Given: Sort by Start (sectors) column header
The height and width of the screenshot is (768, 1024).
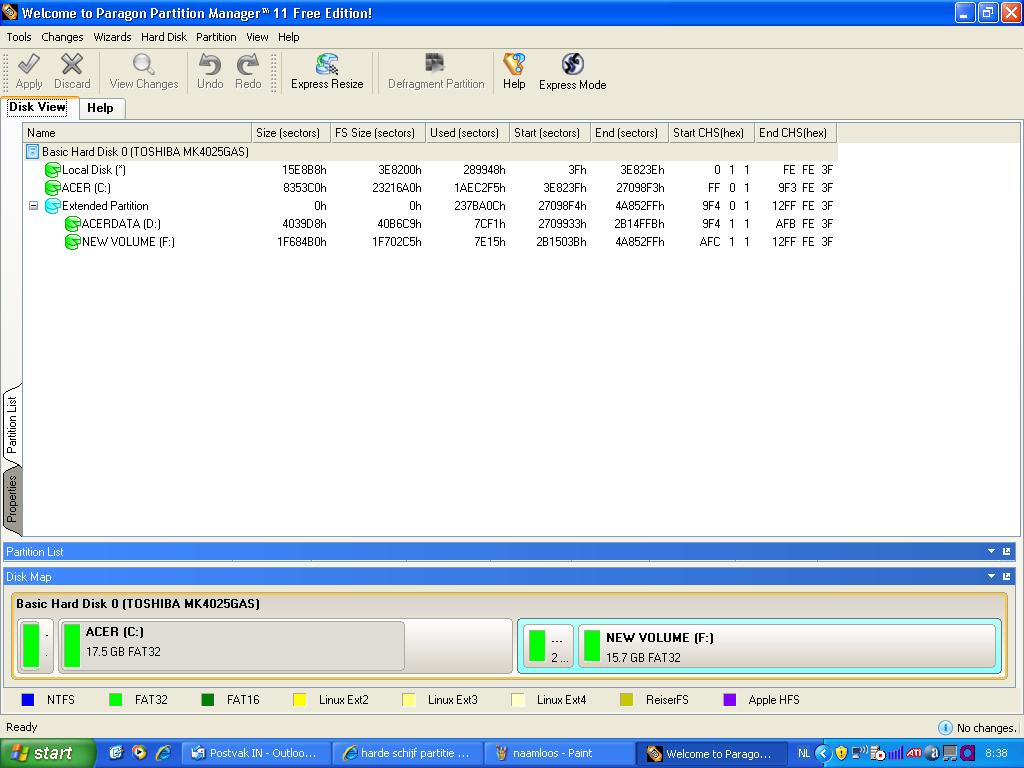Looking at the screenshot, I should point(550,133).
